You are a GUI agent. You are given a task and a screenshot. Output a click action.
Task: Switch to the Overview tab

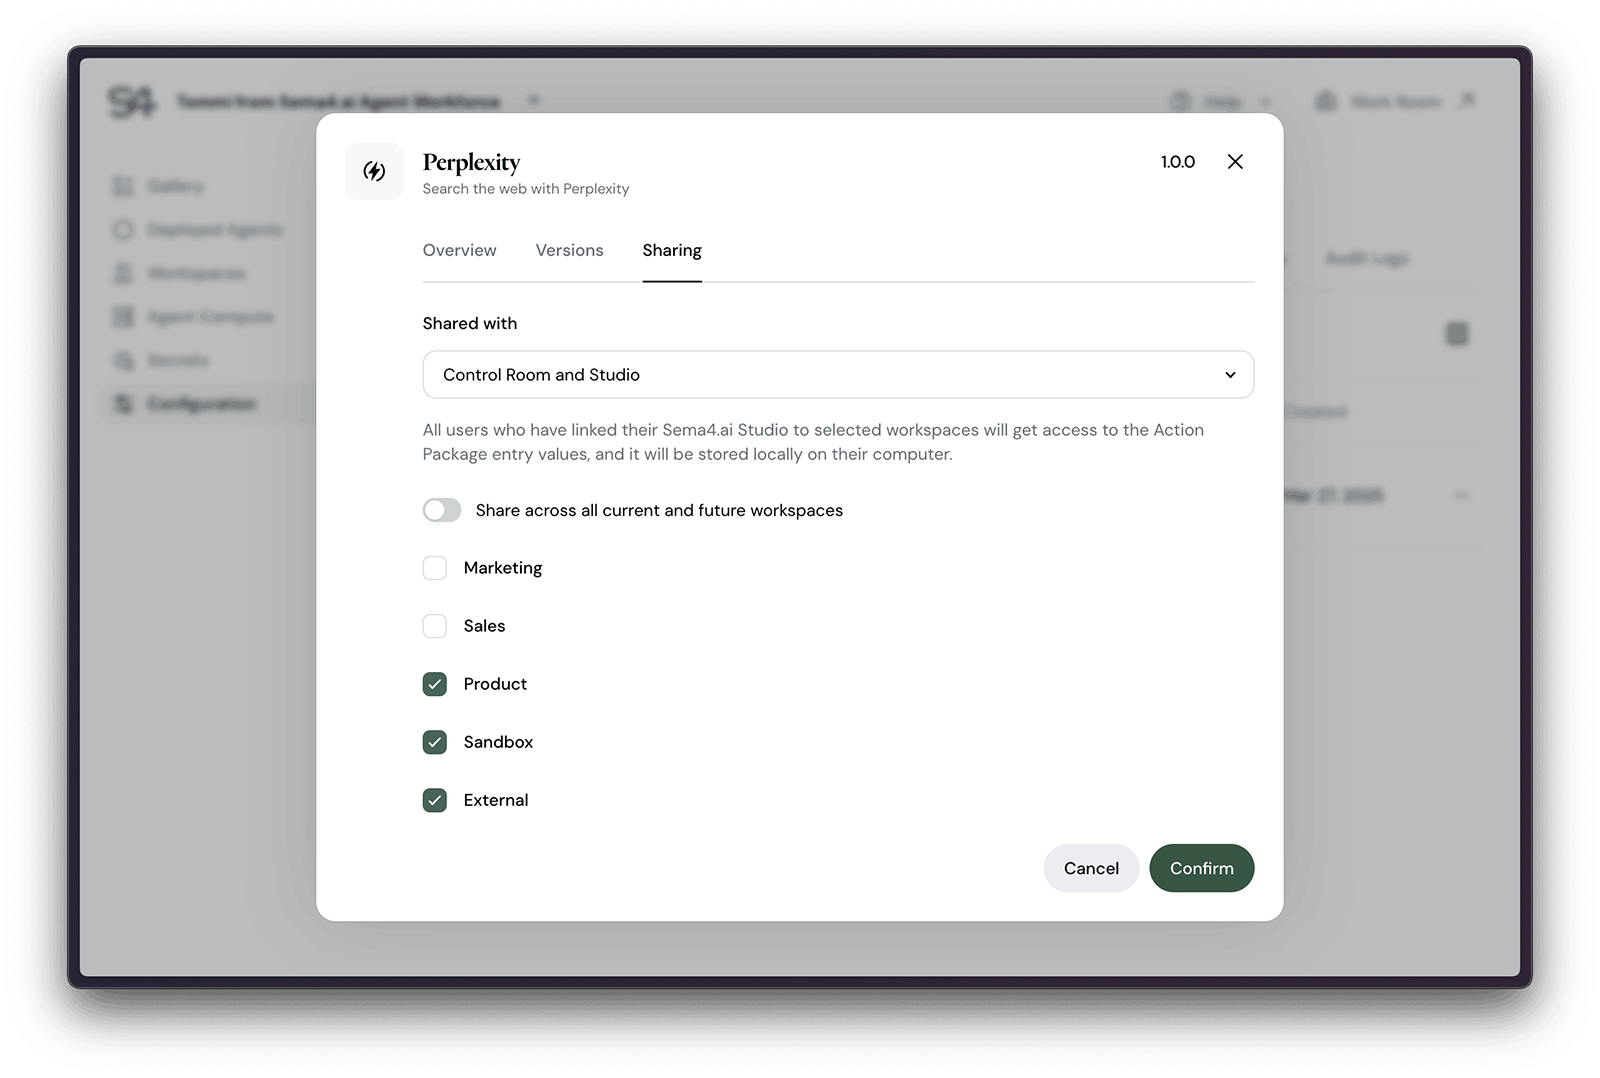click(x=459, y=250)
